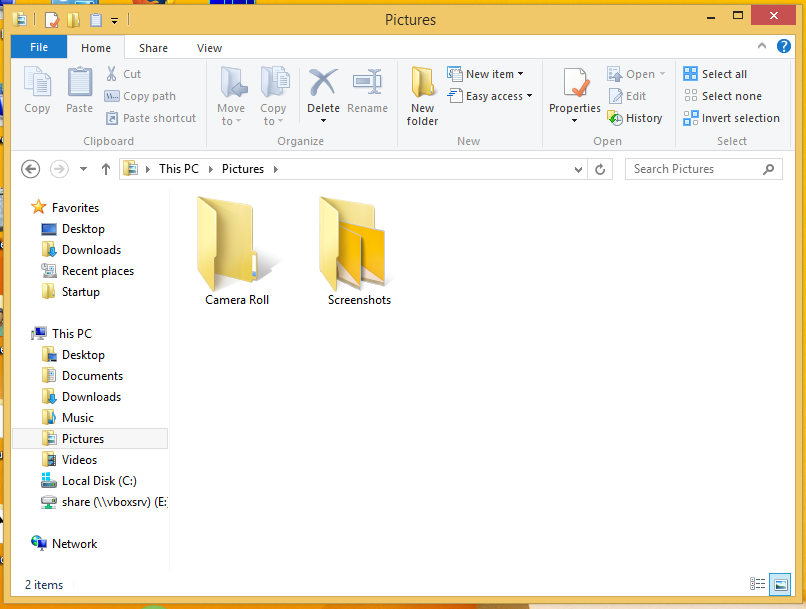Switch to the Share ribbon tab
The height and width of the screenshot is (609, 806).
[x=152, y=47]
